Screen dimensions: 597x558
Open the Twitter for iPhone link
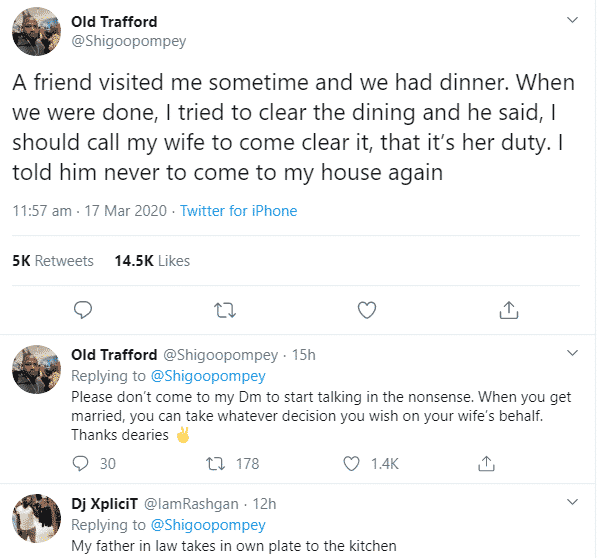(x=238, y=211)
